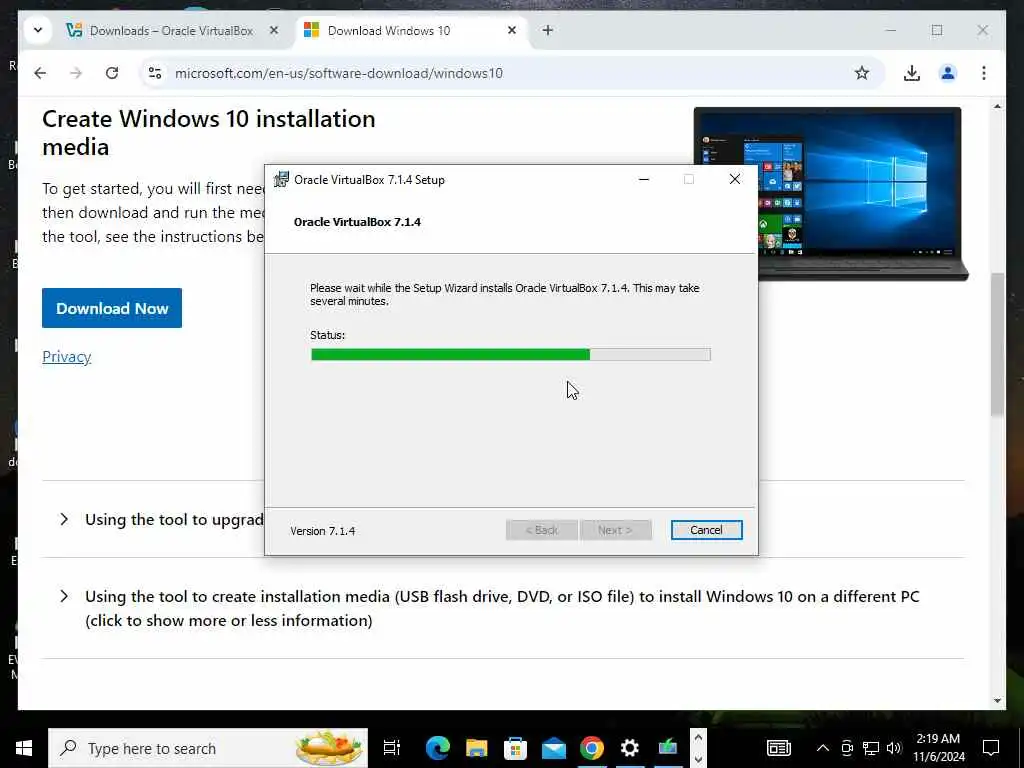
Task: Minimize the VirtualBox Setup dialog
Action: tap(644, 180)
